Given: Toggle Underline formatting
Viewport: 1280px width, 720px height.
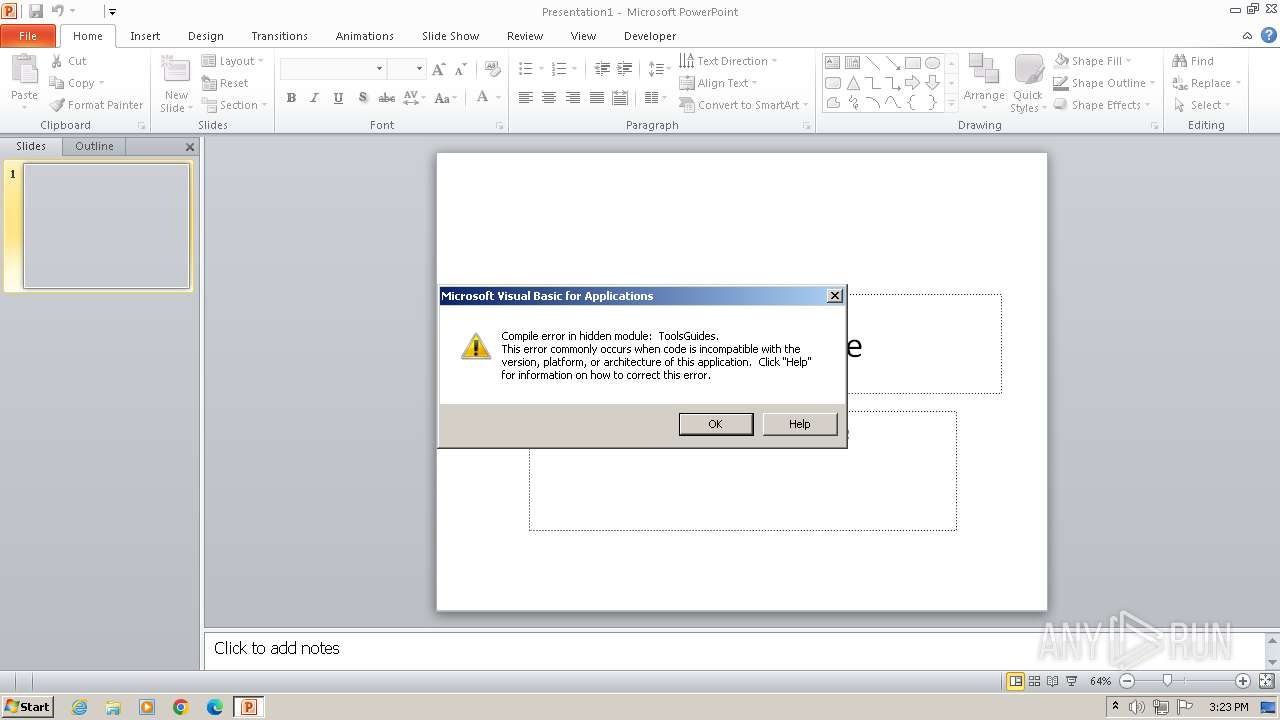Looking at the screenshot, I should click(x=338, y=98).
